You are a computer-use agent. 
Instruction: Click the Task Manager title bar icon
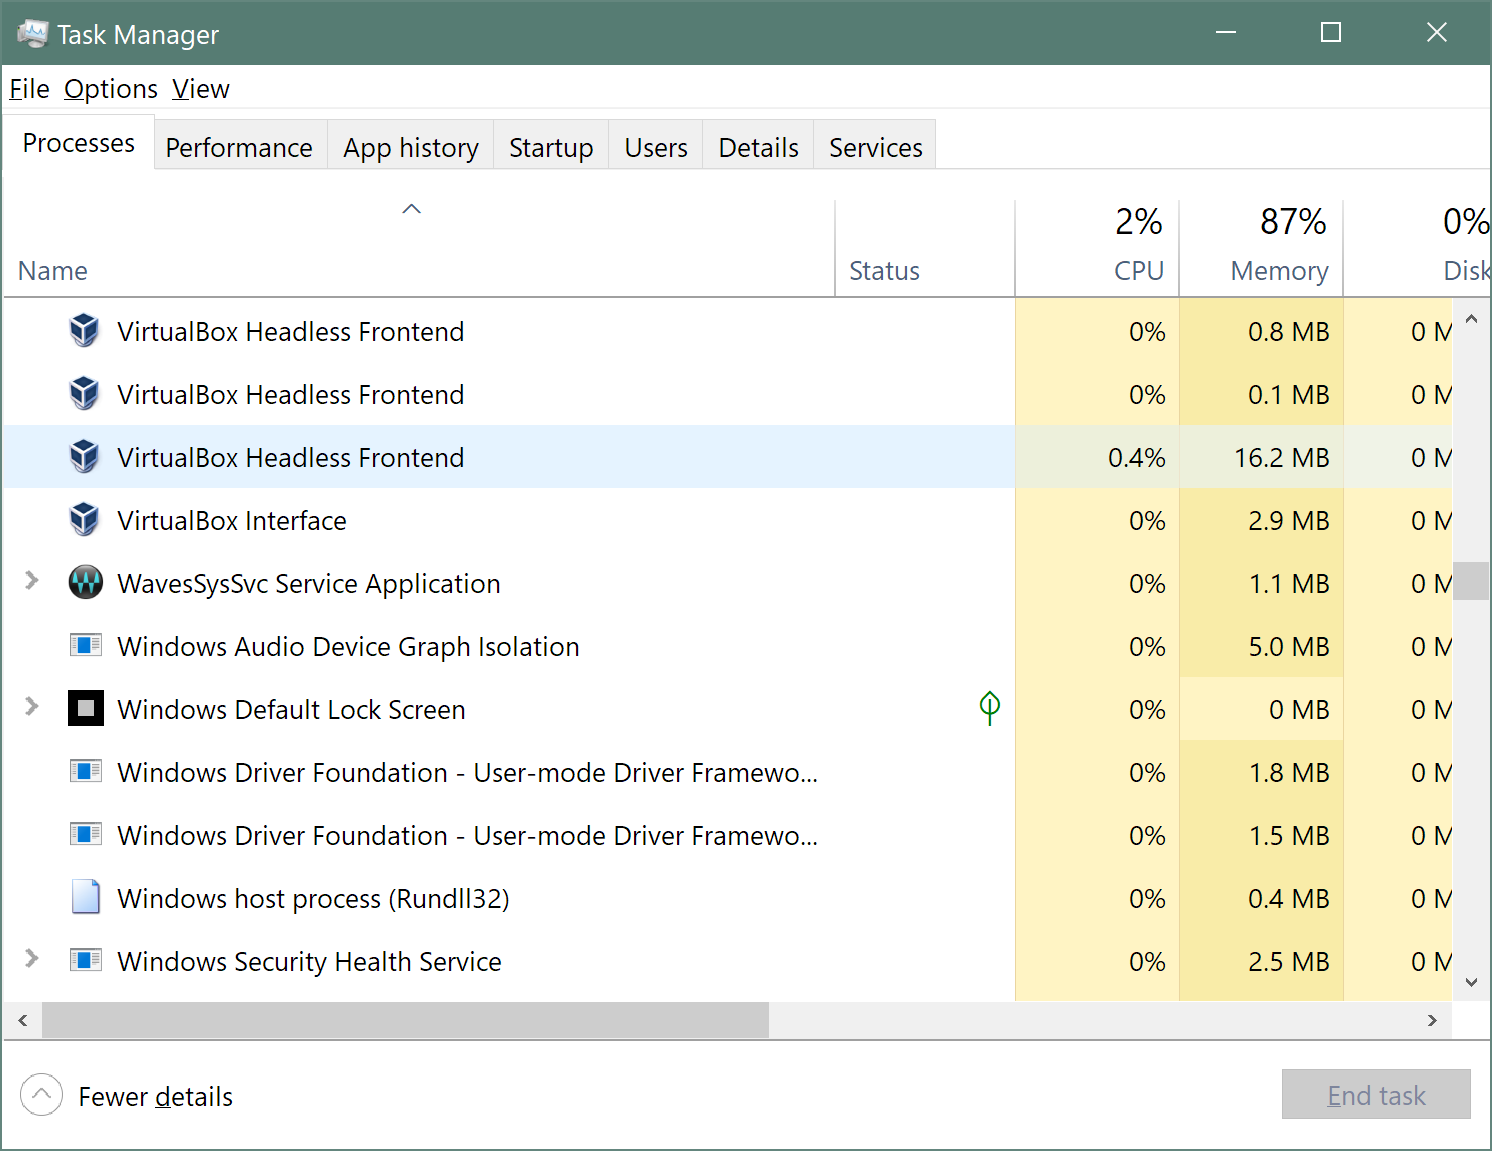click(x=32, y=34)
